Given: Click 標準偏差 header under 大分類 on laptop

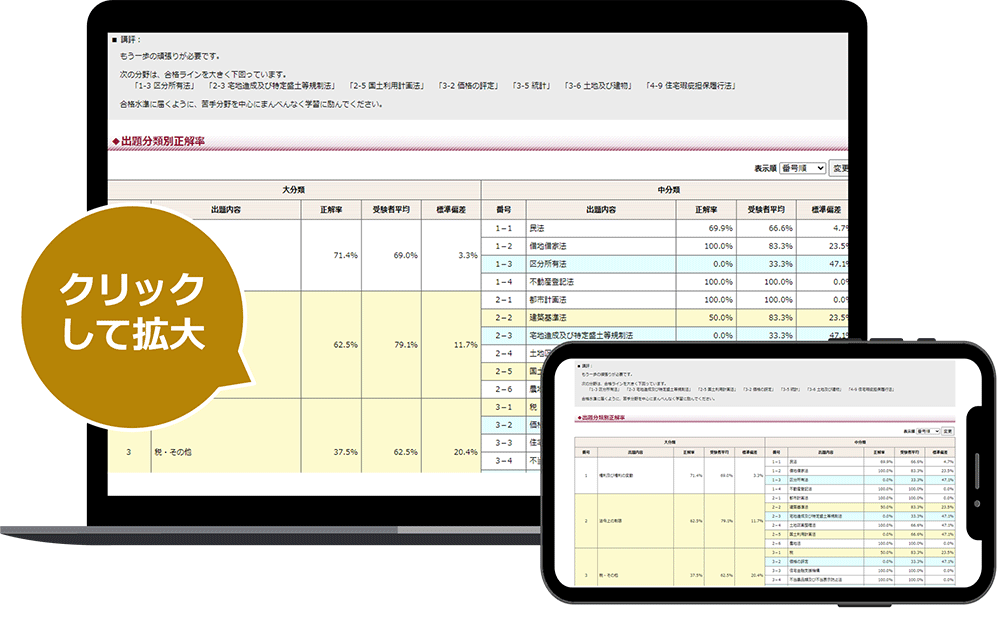Looking at the screenshot, I should click(x=451, y=209).
